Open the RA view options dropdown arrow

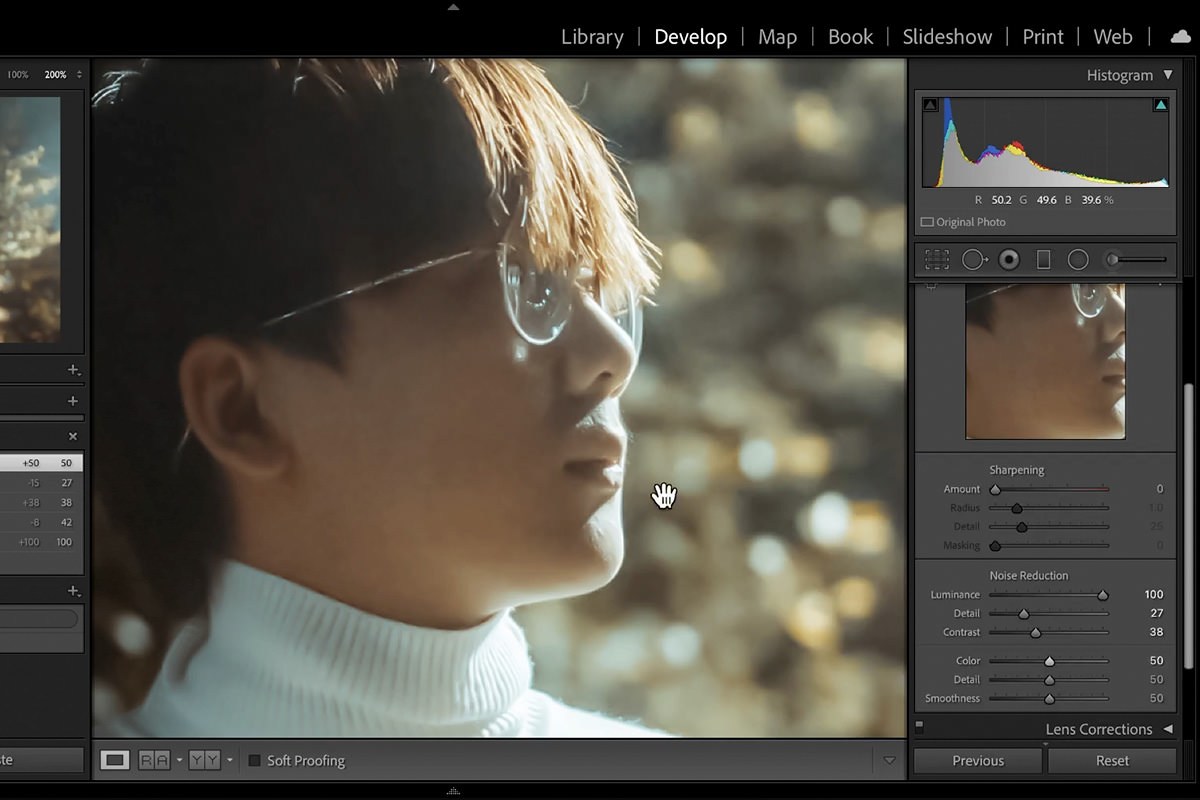coord(179,760)
